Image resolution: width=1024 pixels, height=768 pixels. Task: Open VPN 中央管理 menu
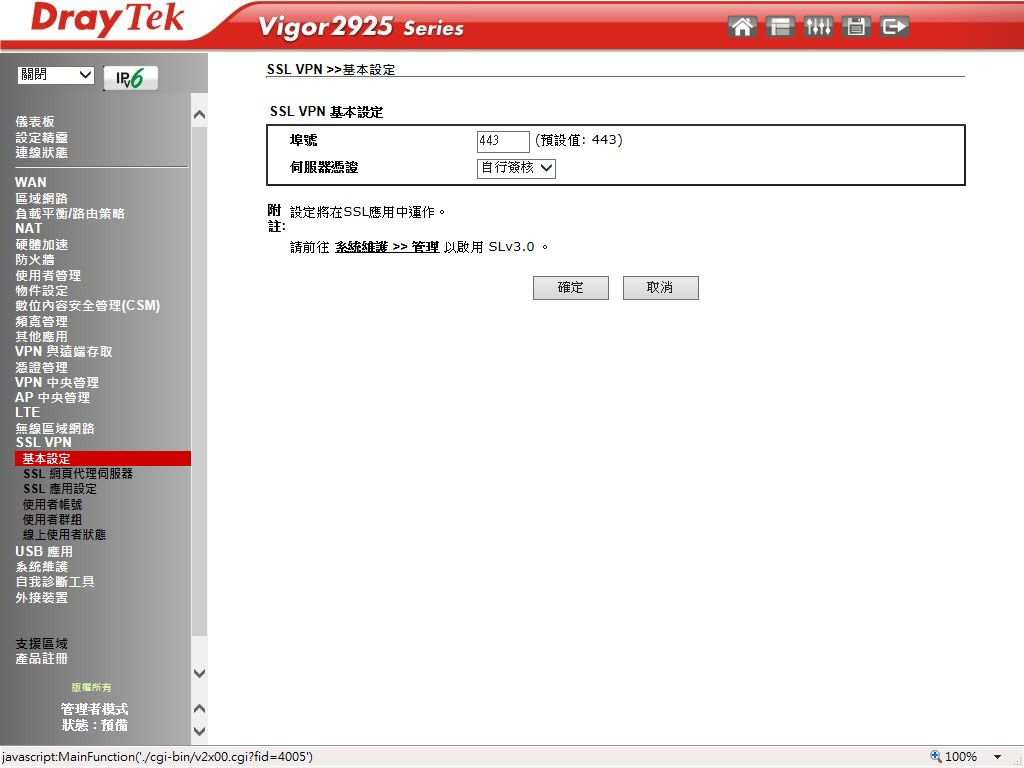pyautogui.click(x=57, y=382)
